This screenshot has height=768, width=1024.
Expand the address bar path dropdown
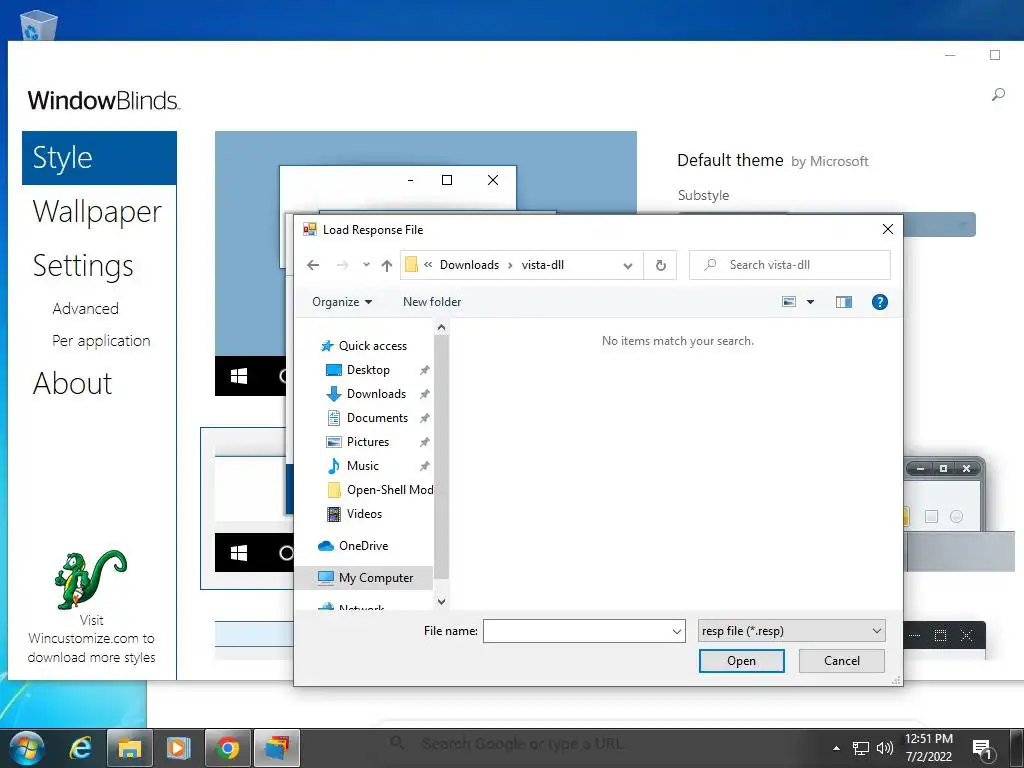[628, 266]
